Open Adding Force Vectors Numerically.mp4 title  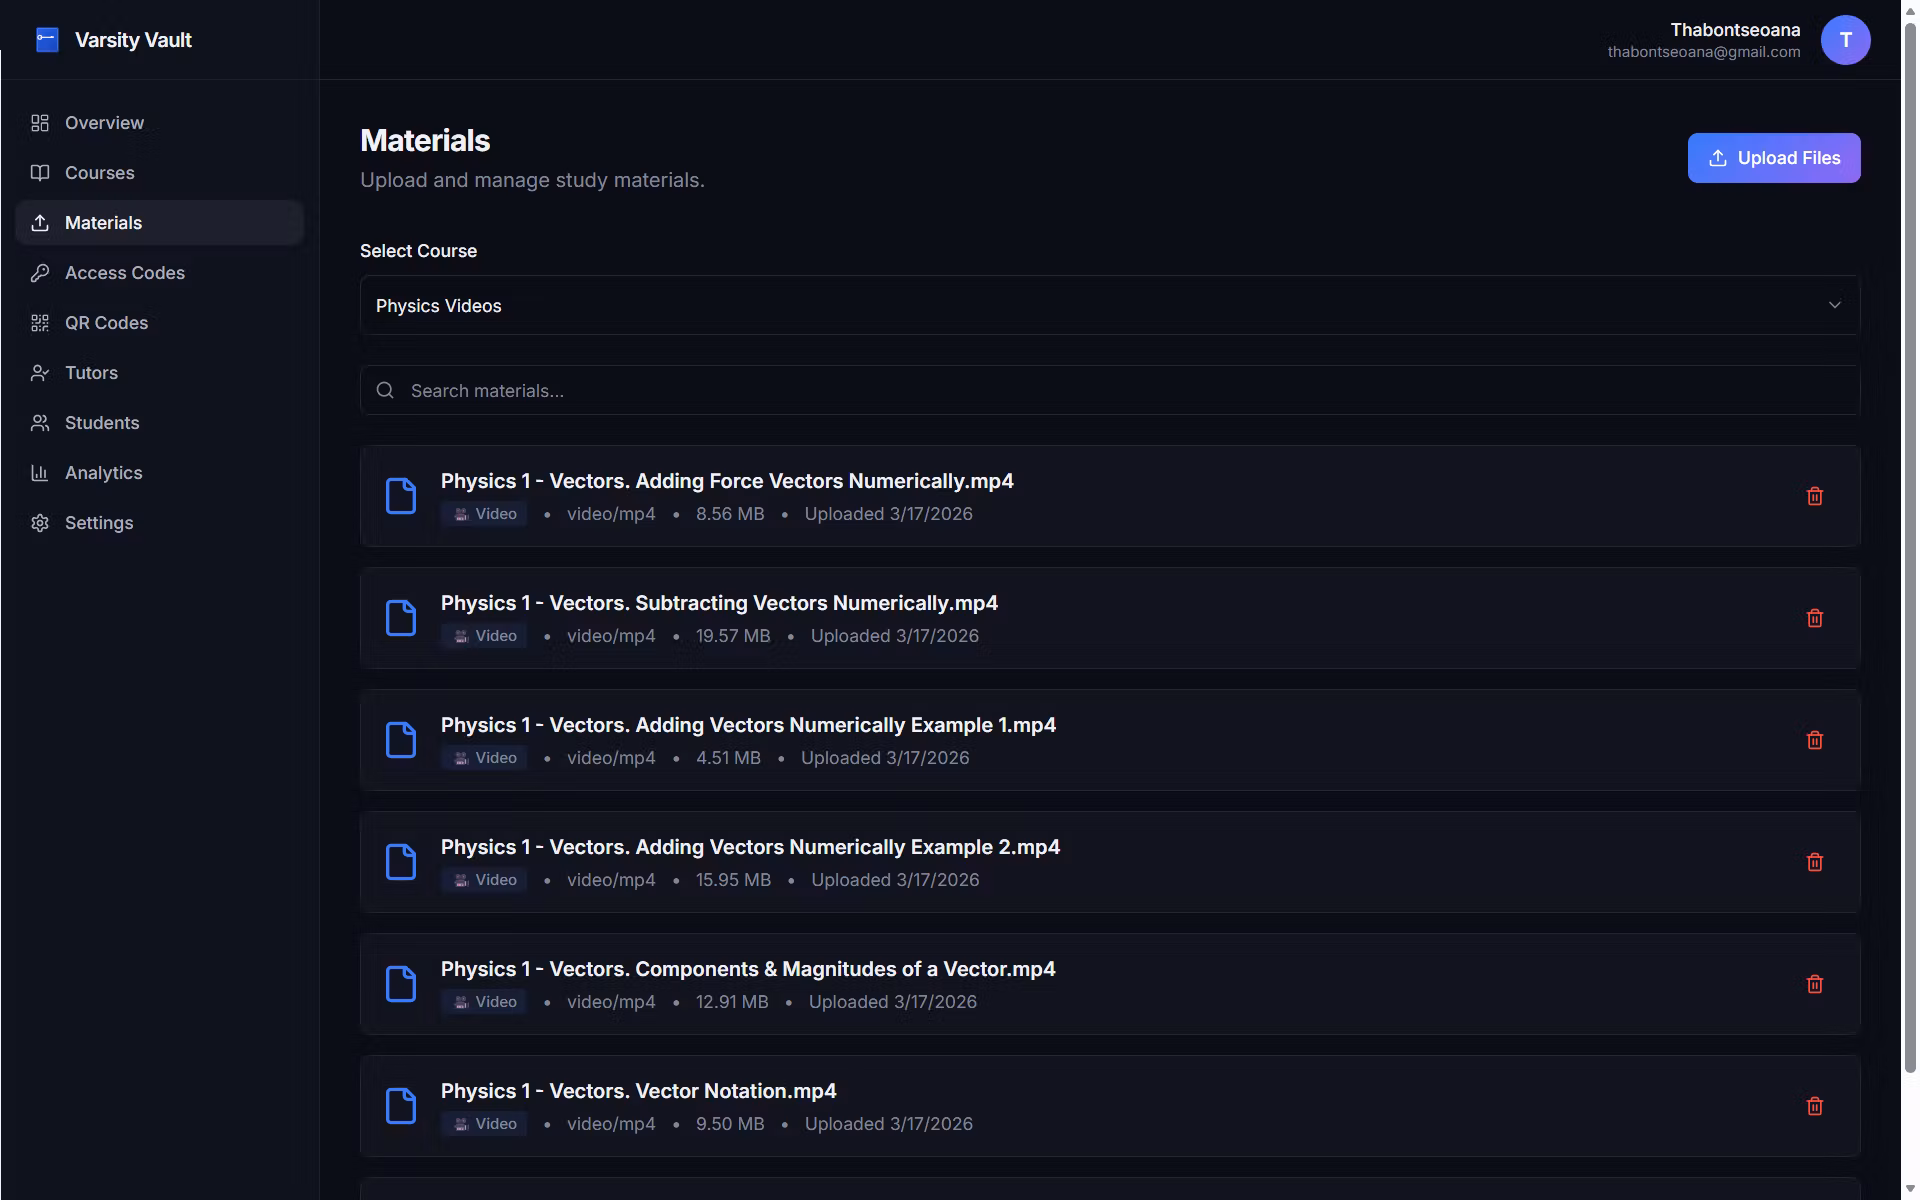727,481
